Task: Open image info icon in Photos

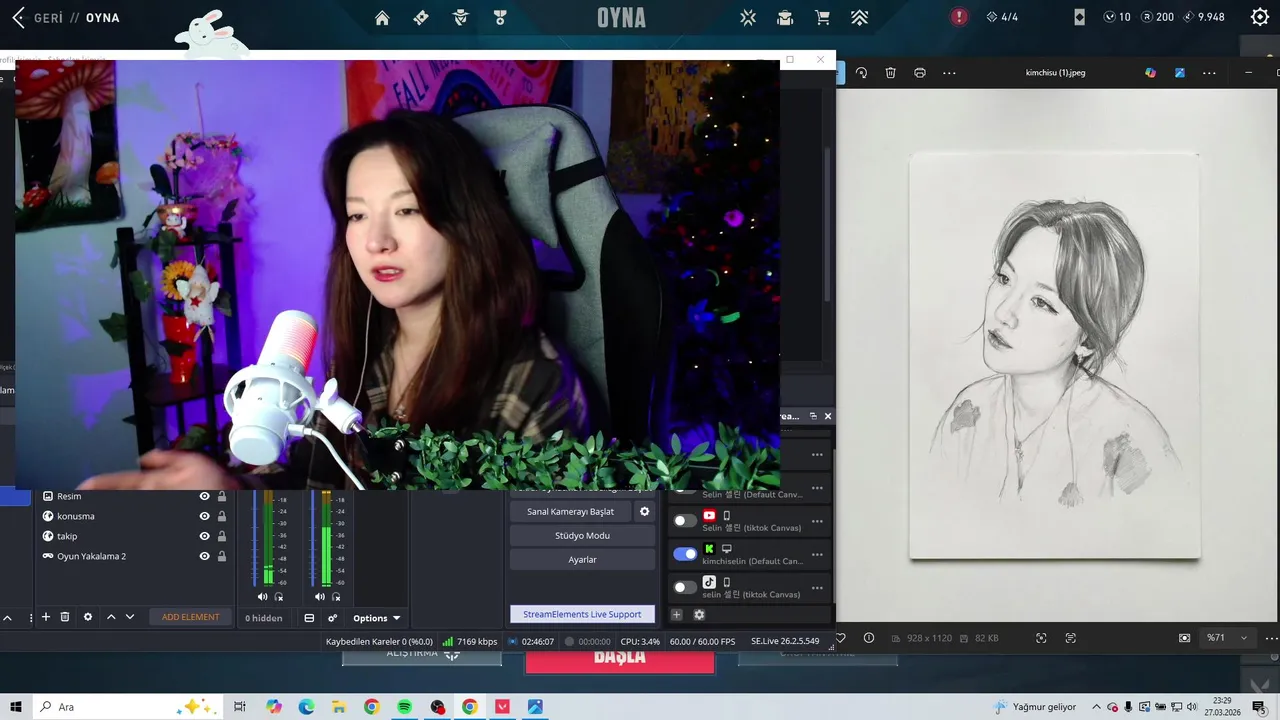Action: point(868,638)
